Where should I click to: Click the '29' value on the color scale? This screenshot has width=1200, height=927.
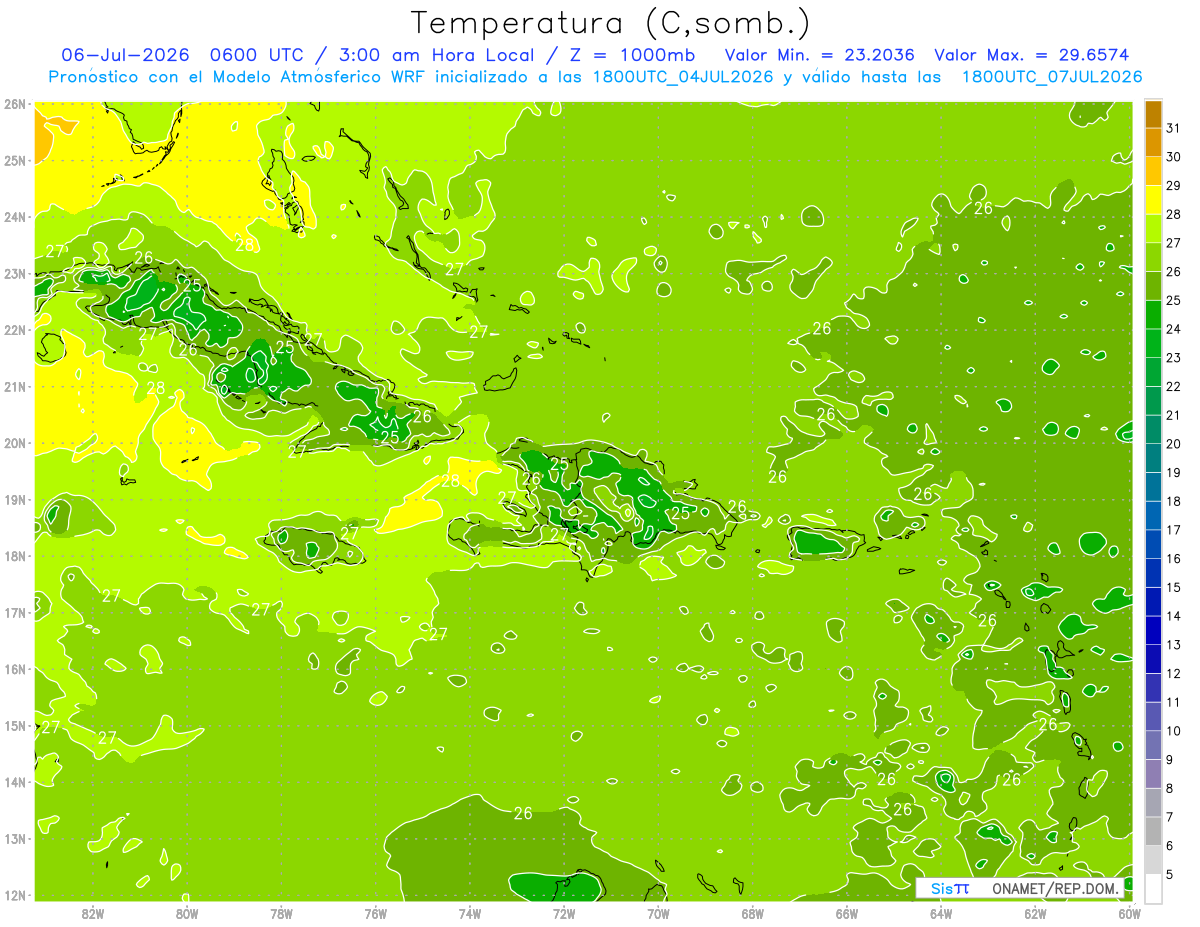(x=1174, y=185)
